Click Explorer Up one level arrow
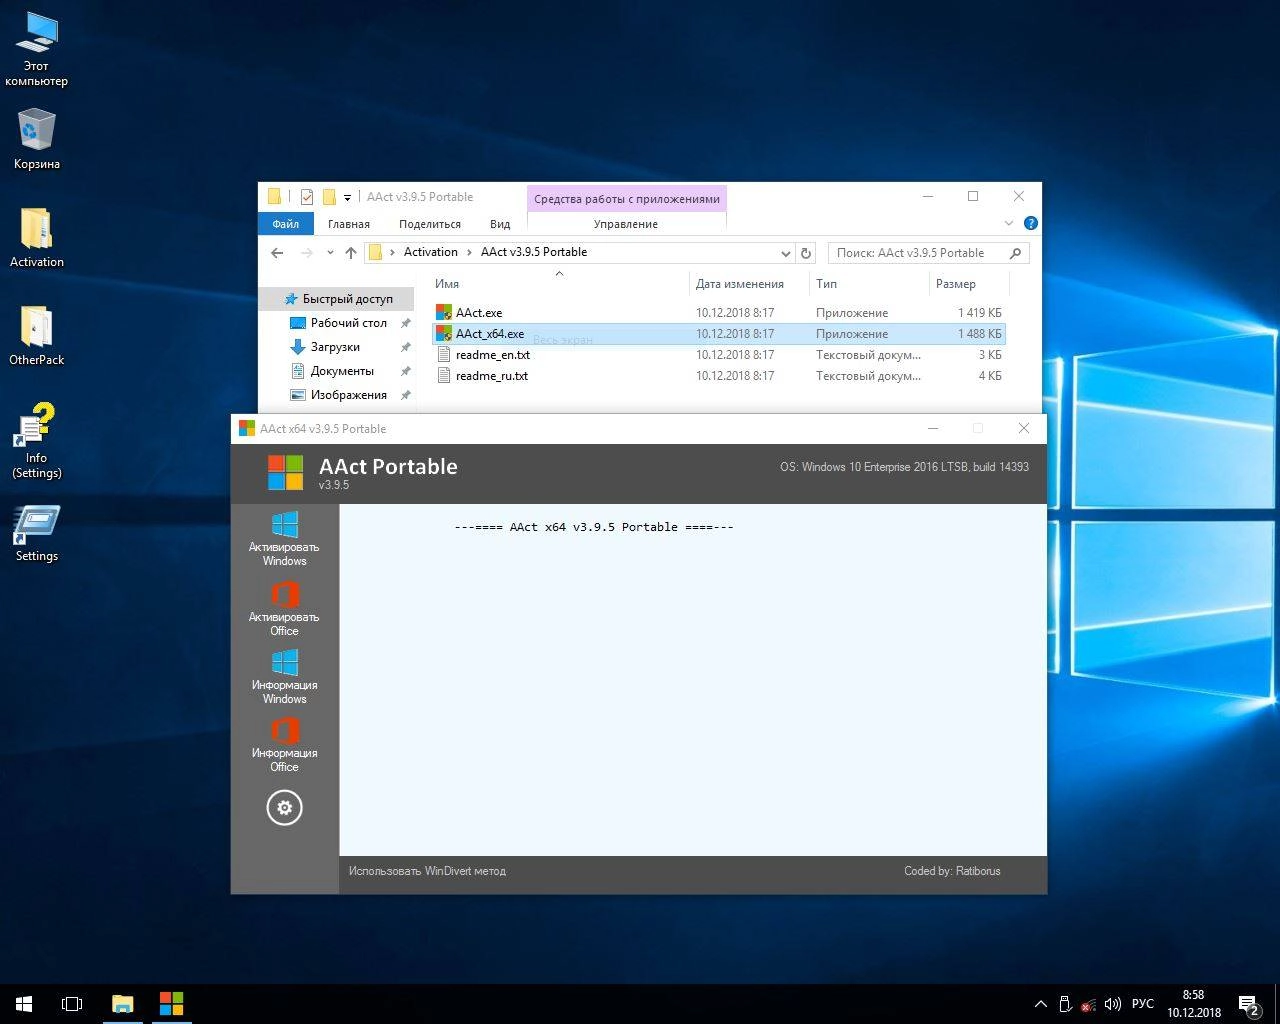 coord(351,253)
